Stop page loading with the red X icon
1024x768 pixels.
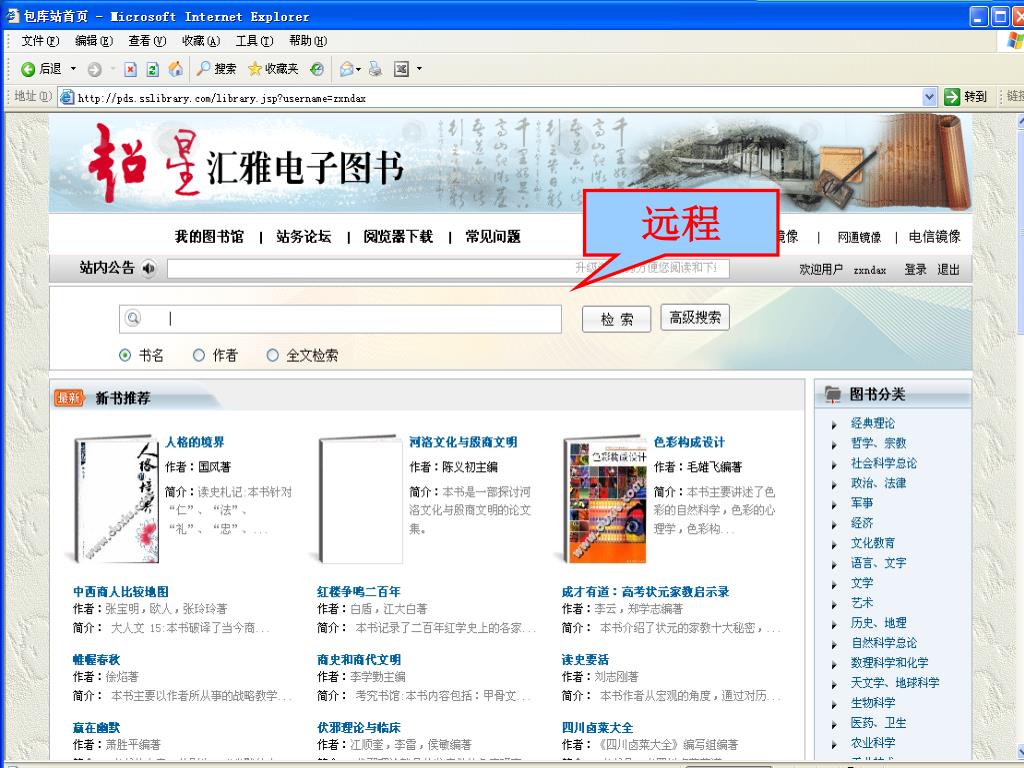131,69
